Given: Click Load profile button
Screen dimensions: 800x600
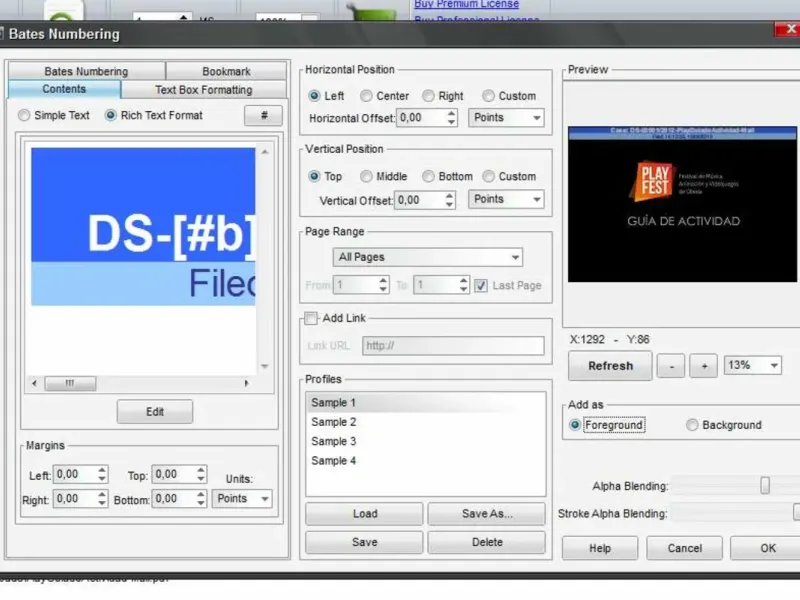Looking at the screenshot, I should pyautogui.click(x=364, y=514).
